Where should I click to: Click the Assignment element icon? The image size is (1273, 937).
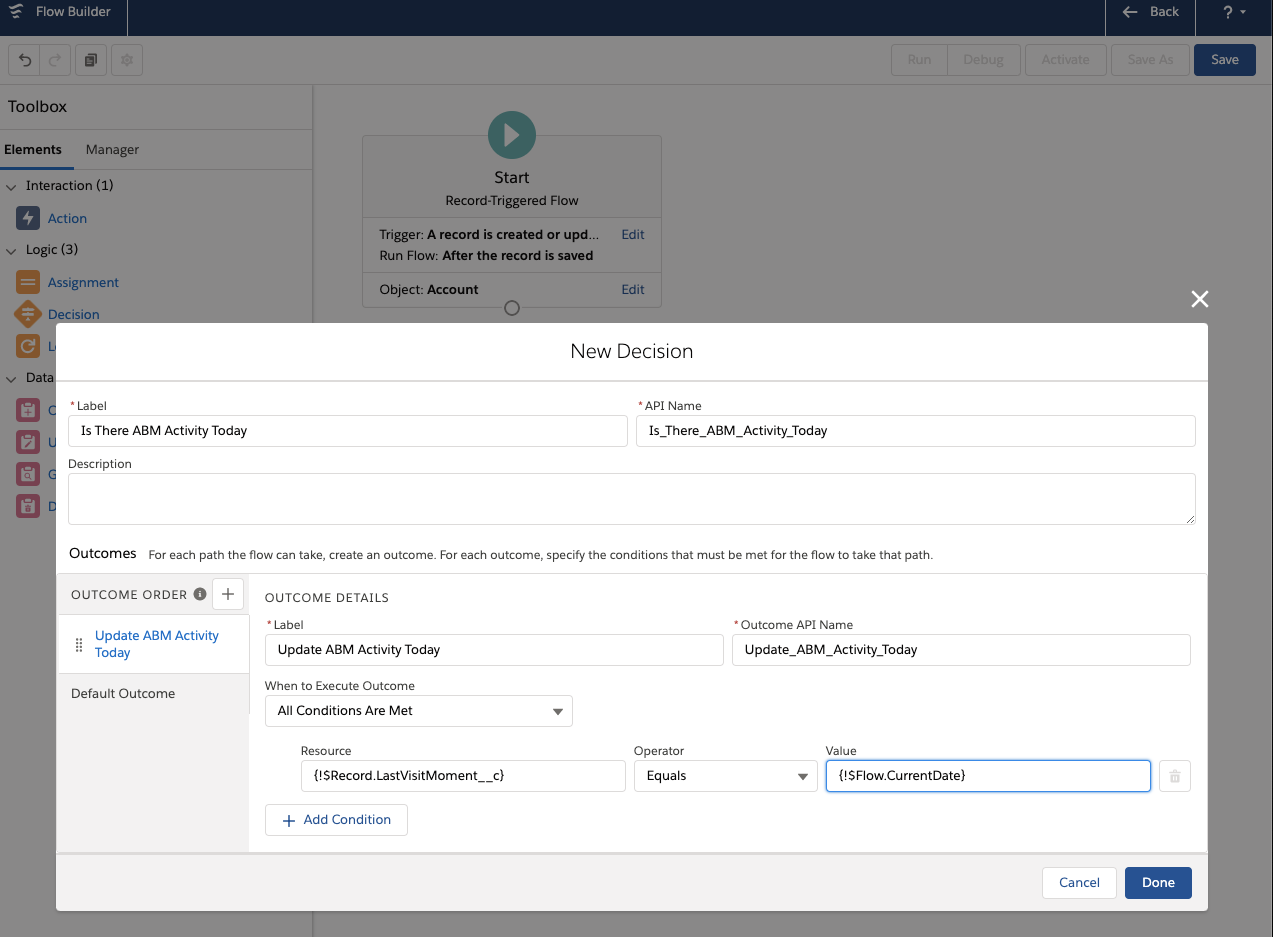[28, 282]
